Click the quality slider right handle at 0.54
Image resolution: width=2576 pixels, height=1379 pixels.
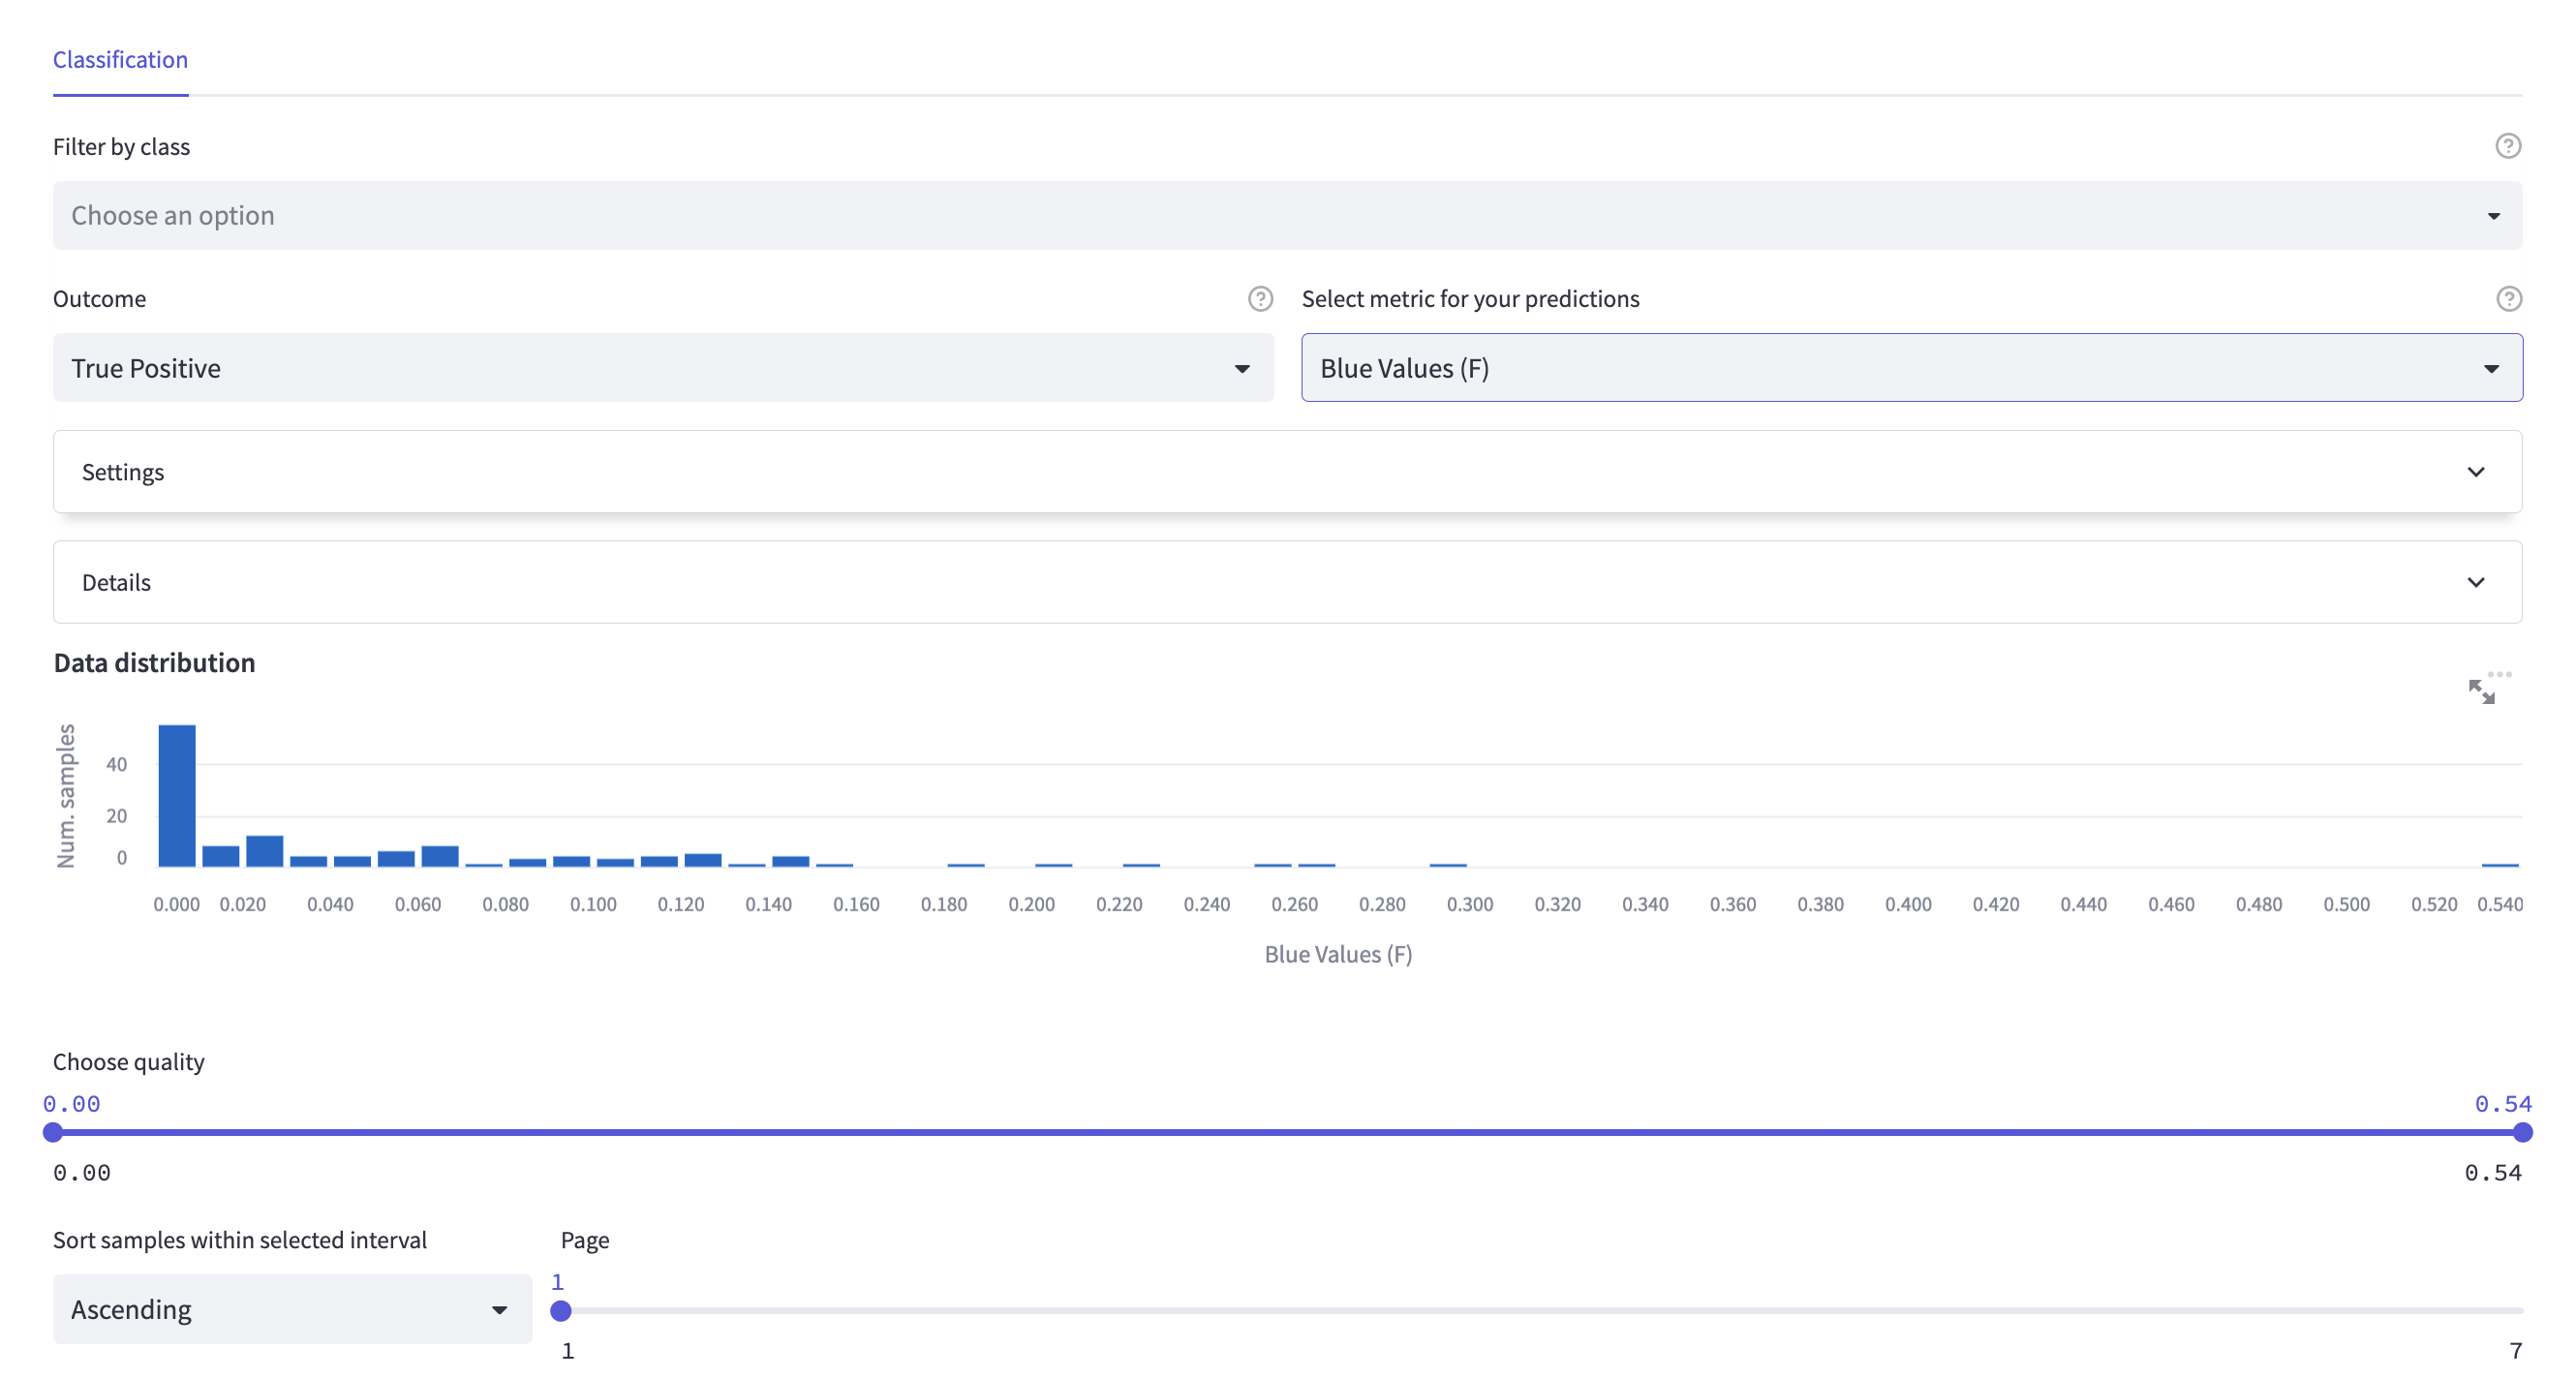tap(2522, 1132)
